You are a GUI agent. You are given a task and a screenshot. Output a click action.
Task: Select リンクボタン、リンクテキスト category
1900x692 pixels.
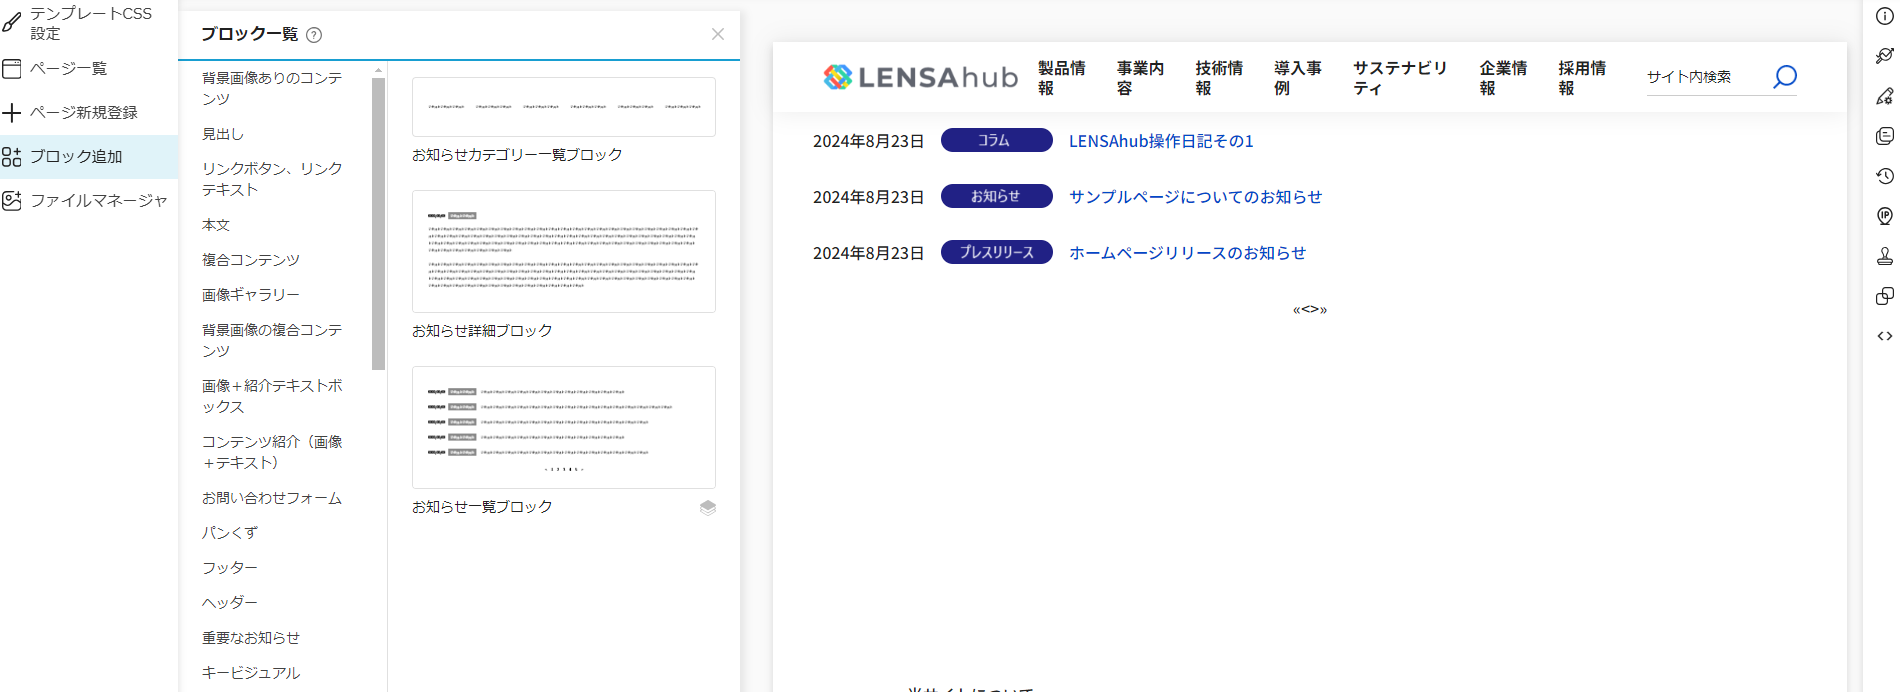pos(272,179)
